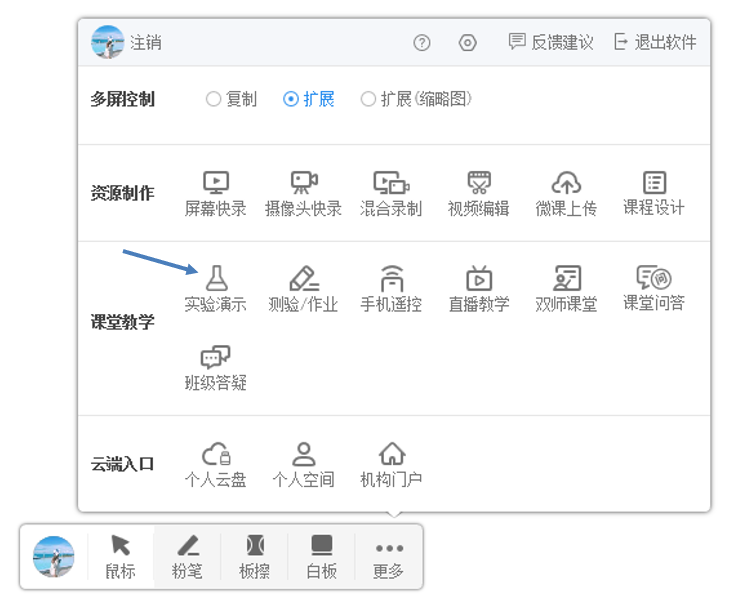Select the 粉笔 chalk tool
The image size is (730, 602).
point(187,557)
